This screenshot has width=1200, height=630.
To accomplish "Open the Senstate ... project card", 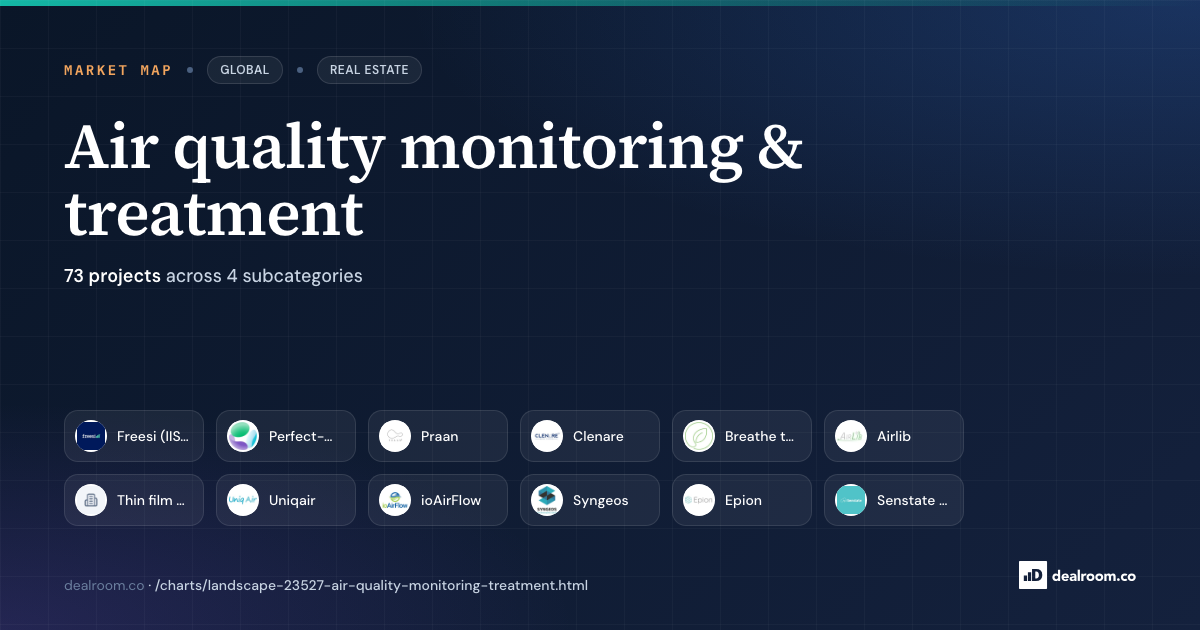I will [894, 500].
